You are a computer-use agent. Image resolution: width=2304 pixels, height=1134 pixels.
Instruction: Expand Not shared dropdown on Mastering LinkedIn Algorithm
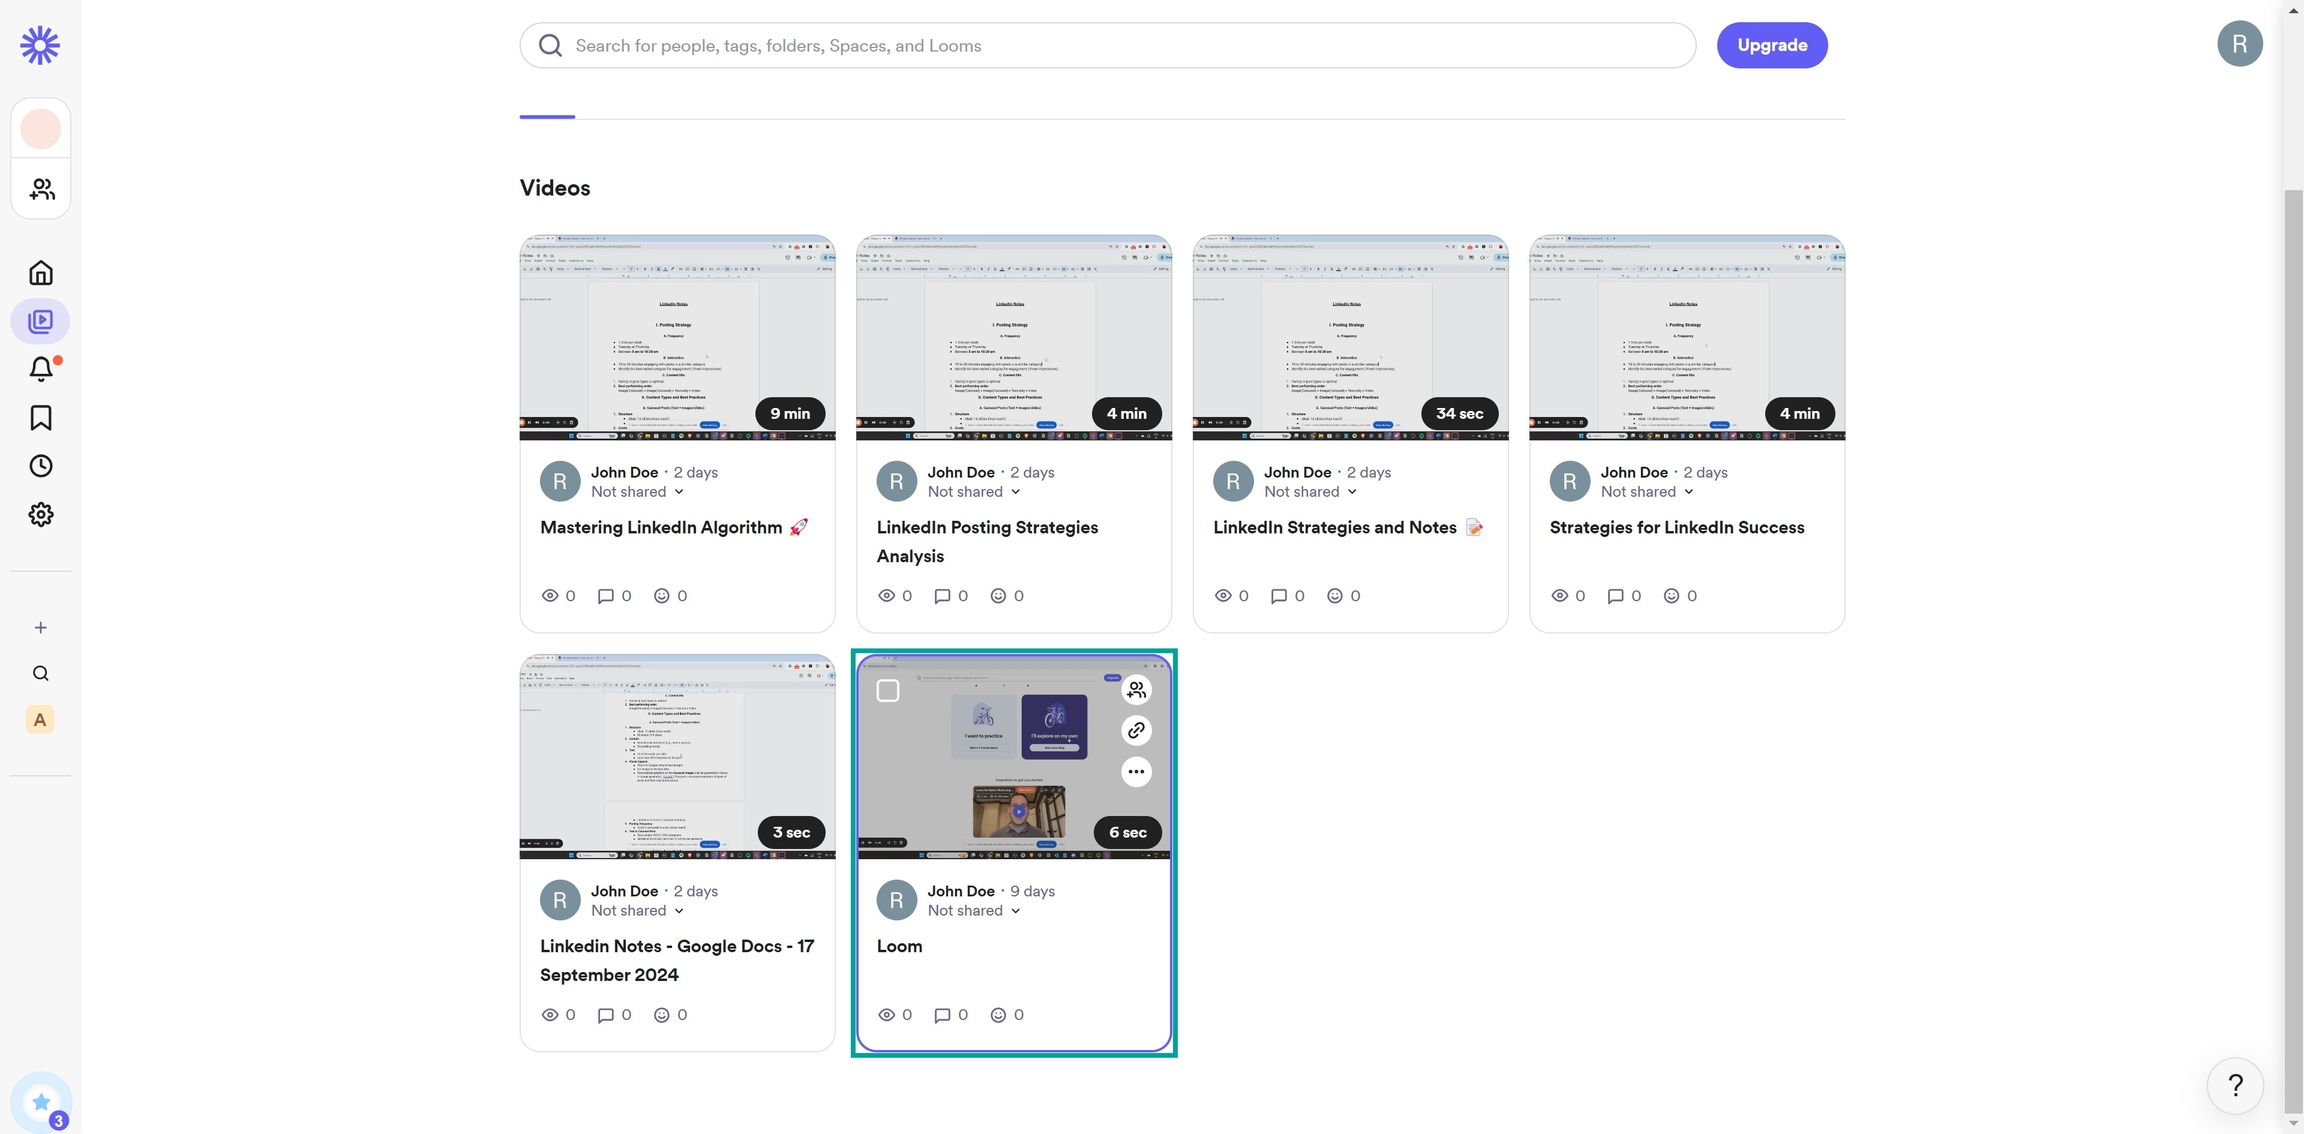[637, 492]
